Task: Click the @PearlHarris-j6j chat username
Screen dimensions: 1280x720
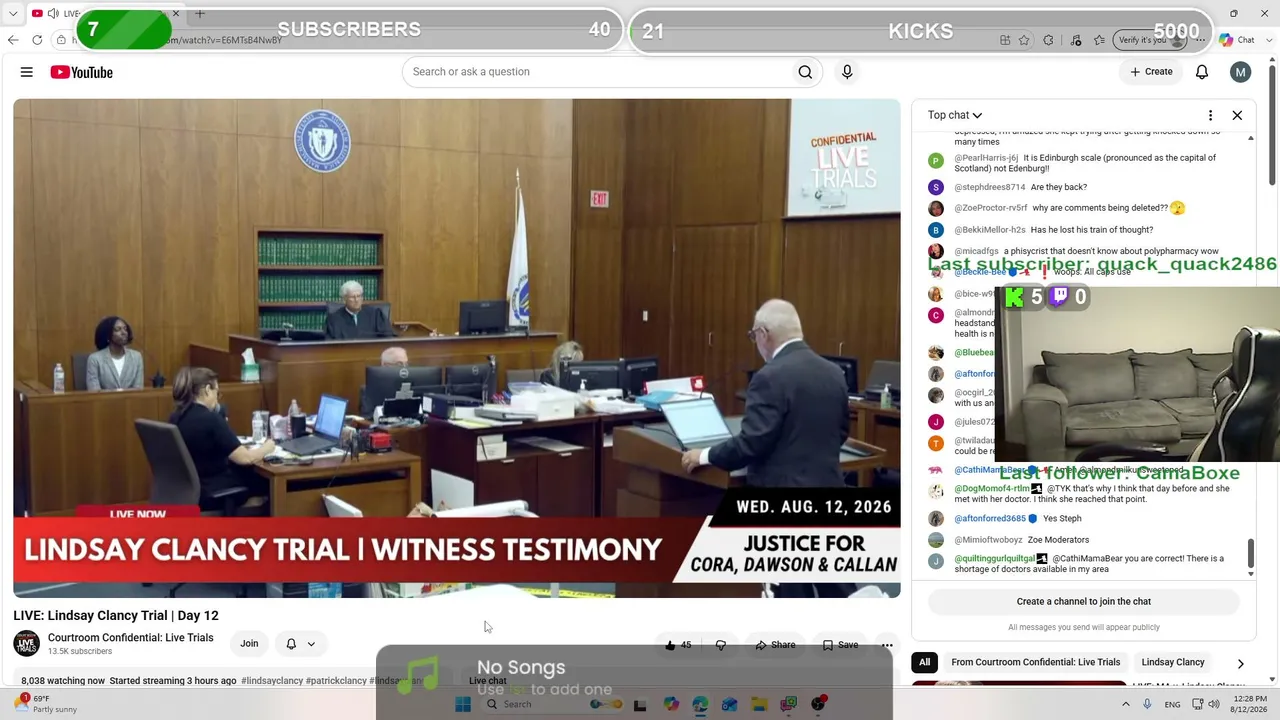Action: 986,158
